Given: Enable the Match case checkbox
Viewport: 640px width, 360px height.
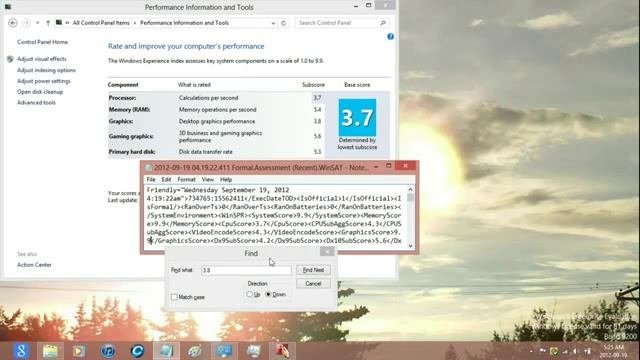Looking at the screenshot, I should click(174, 297).
